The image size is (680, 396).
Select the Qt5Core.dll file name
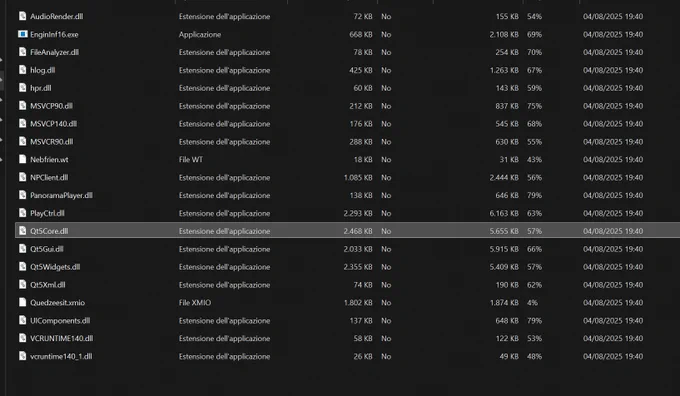click(49, 231)
